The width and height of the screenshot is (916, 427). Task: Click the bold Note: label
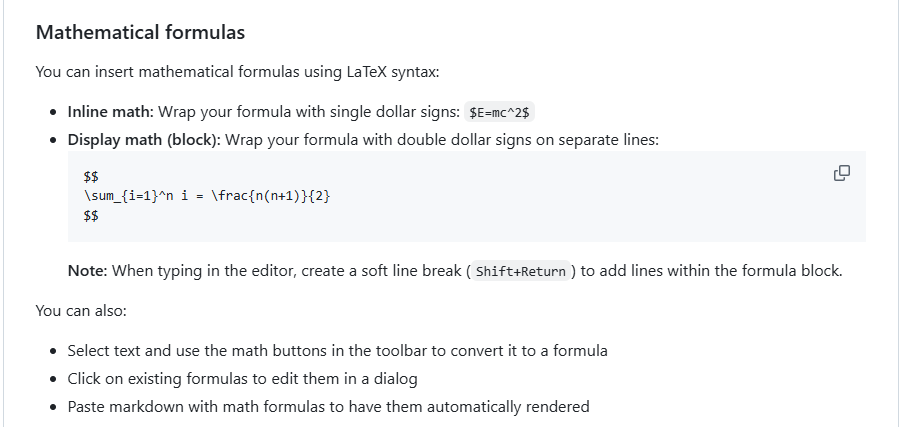pos(88,270)
